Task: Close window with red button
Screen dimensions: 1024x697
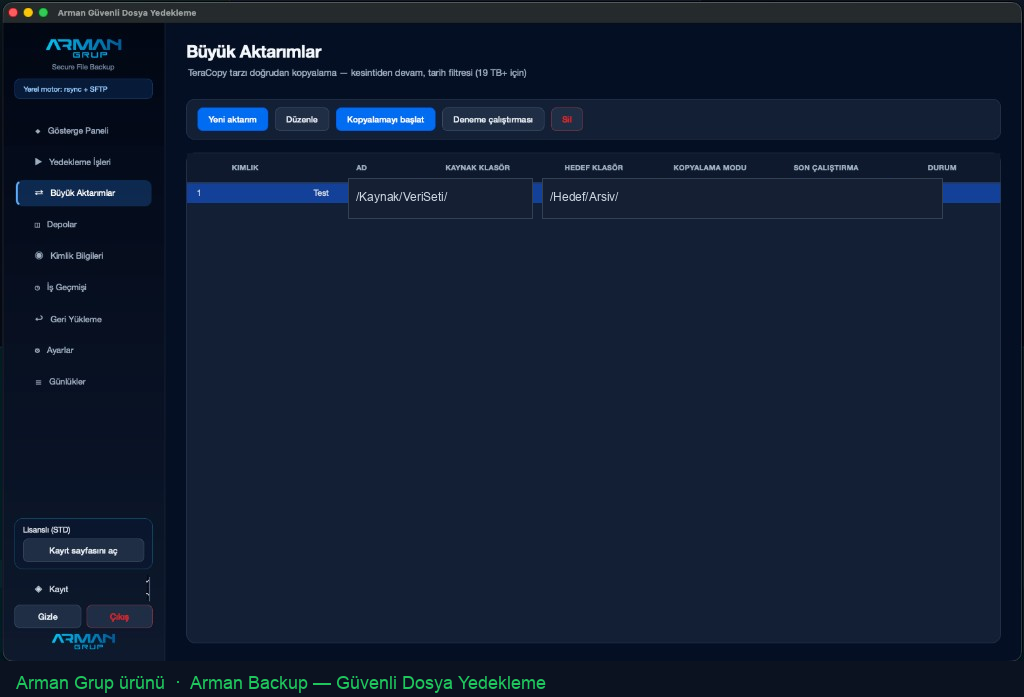Action: (13, 12)
